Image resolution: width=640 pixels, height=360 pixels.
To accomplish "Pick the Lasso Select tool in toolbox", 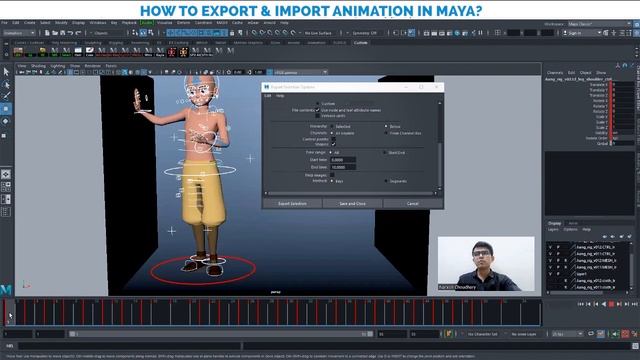I will coord(6,84).
